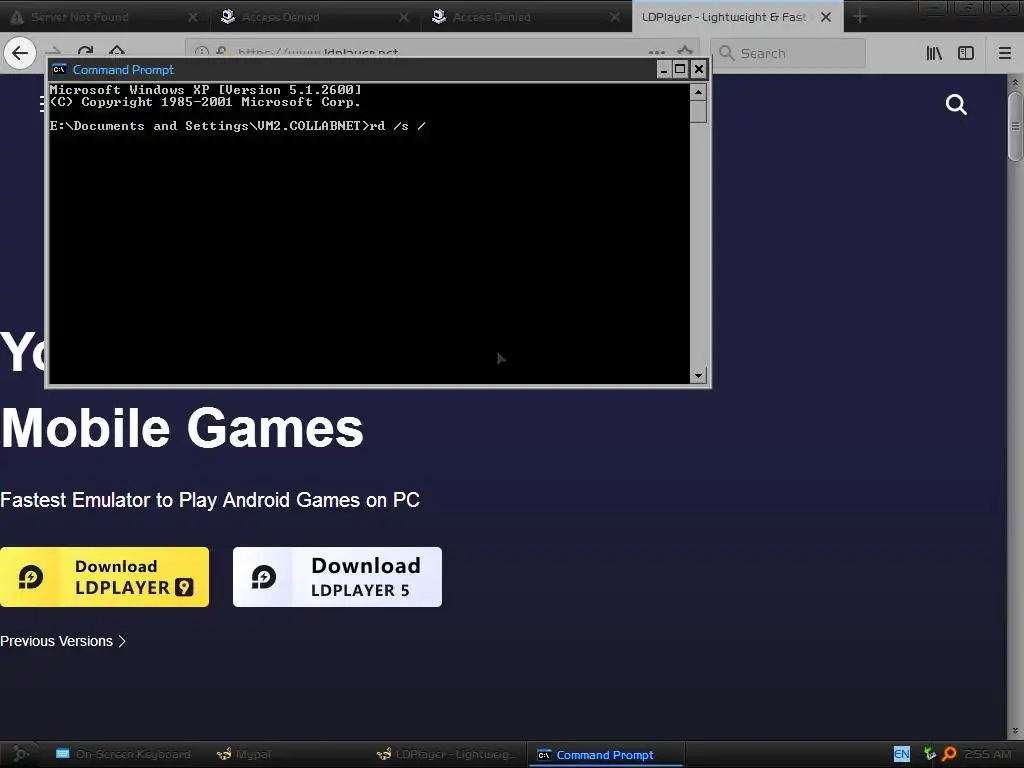Click the 'Mobile Games' heading text
The width and height of the screenshot is (1024, 768).
tap(182, 428)
